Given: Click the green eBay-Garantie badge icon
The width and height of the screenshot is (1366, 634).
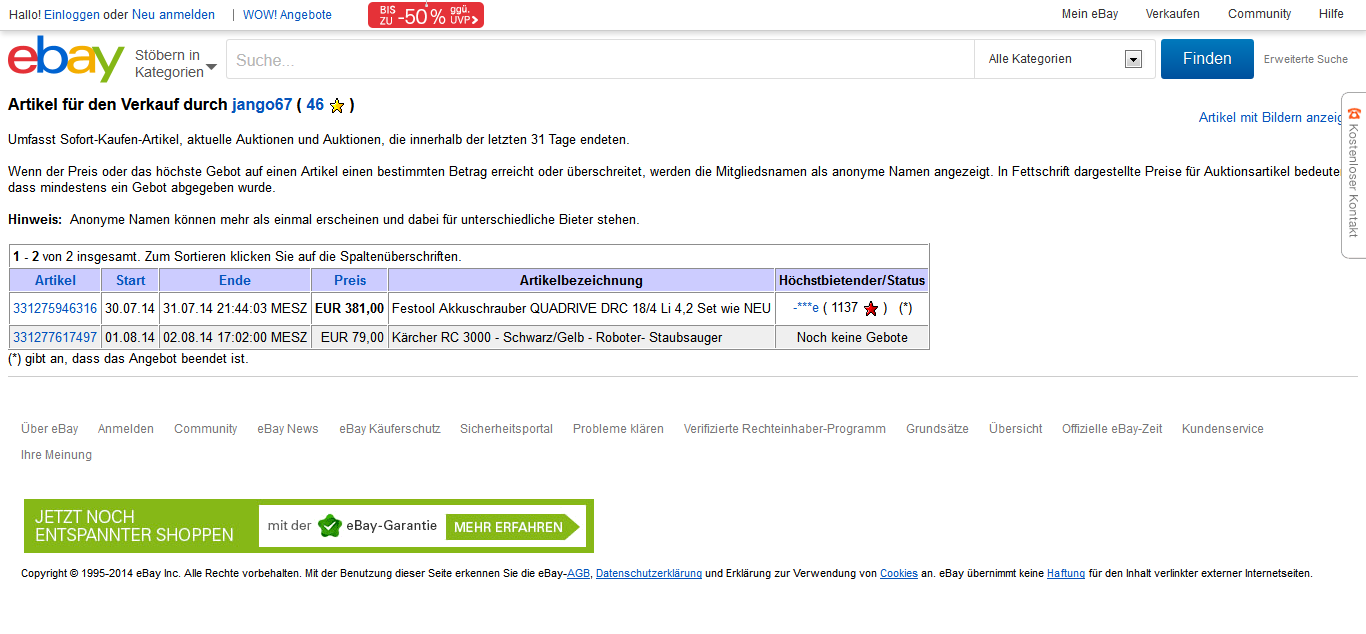Looking at the screenshot, I should point(330,526).
